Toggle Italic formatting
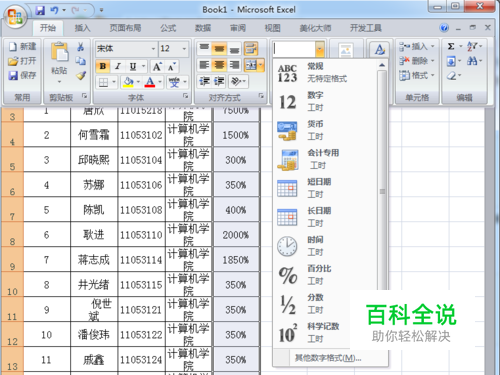This screenshot has width=500, height=375. (x=118, y=67)
